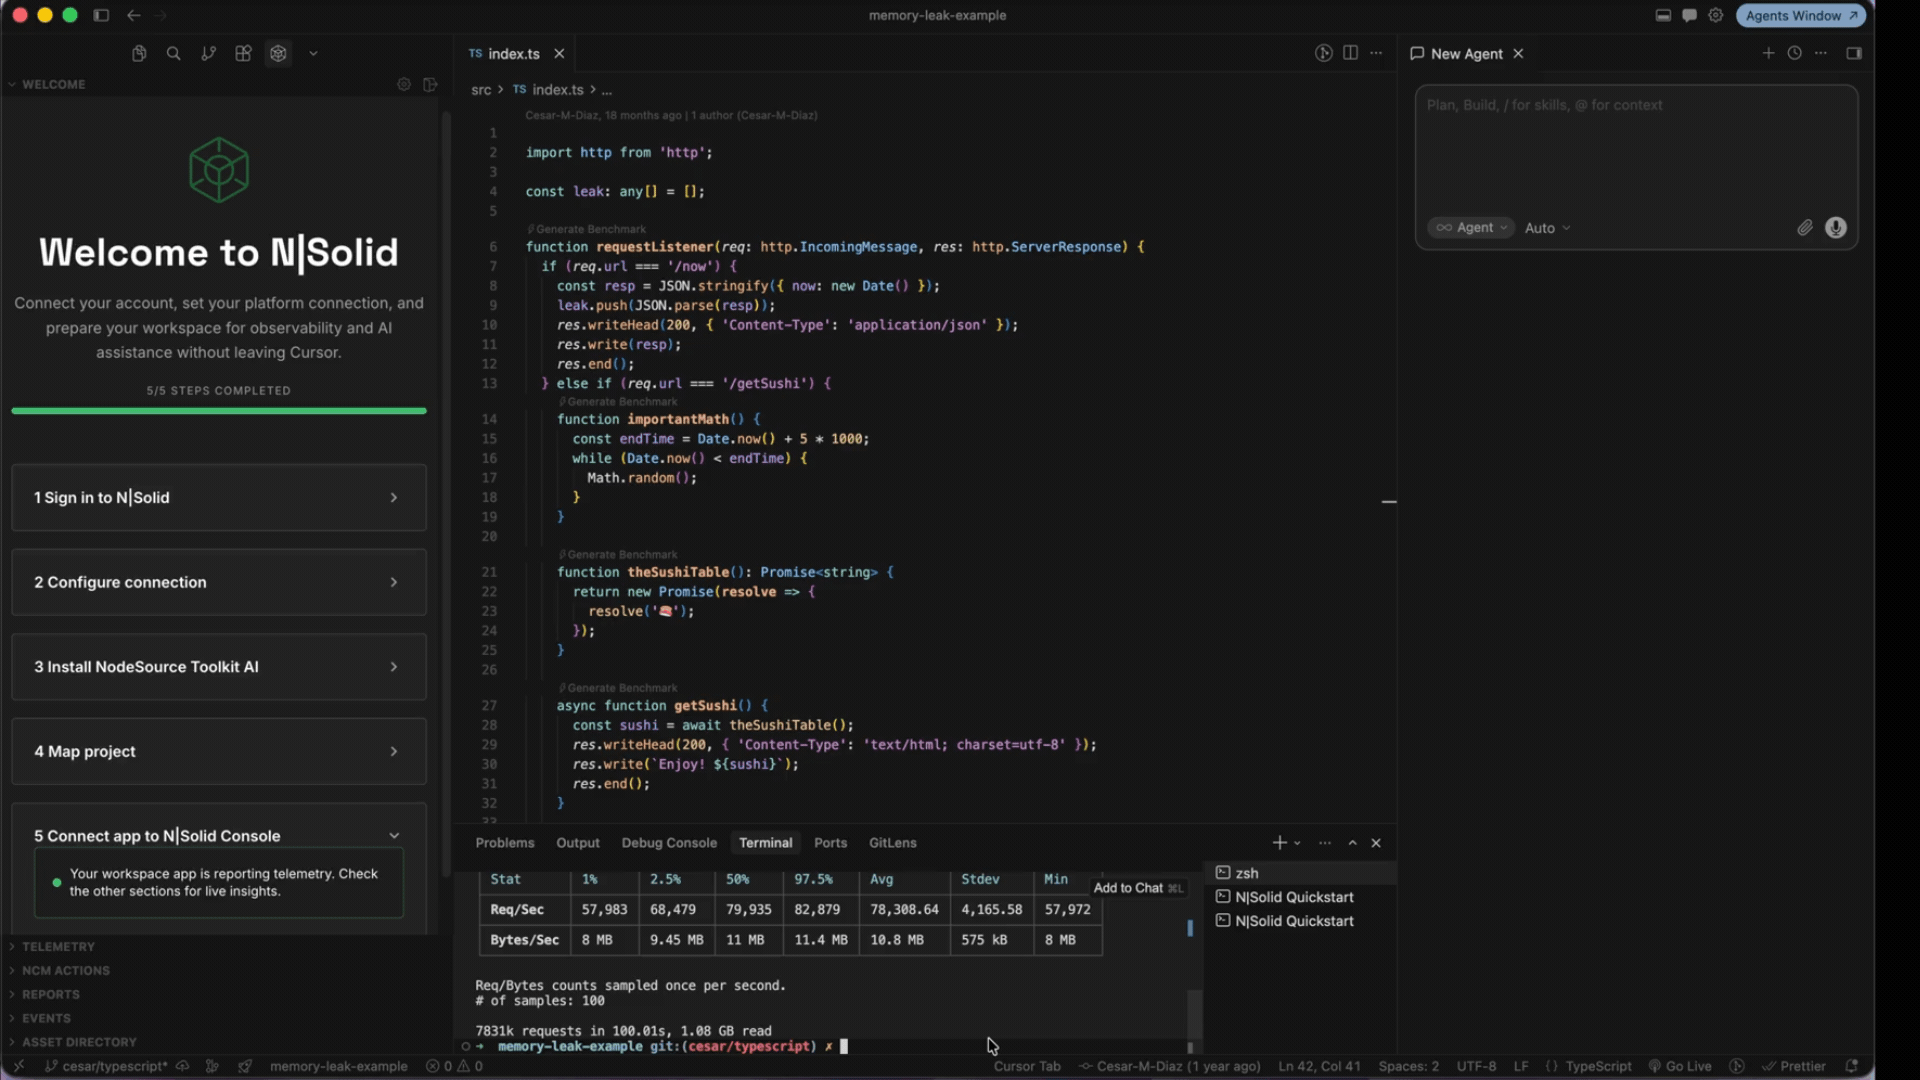Switch to the Problems tab

coord(505,843)
